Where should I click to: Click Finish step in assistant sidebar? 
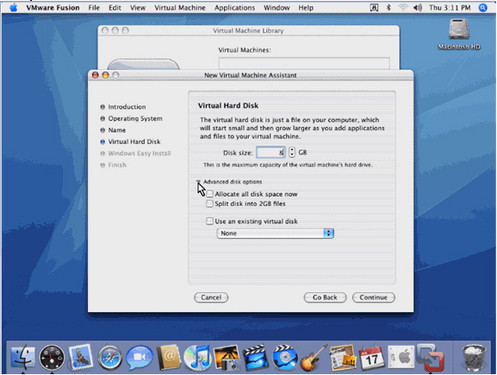pyautogui.click(x=117, y=165)
